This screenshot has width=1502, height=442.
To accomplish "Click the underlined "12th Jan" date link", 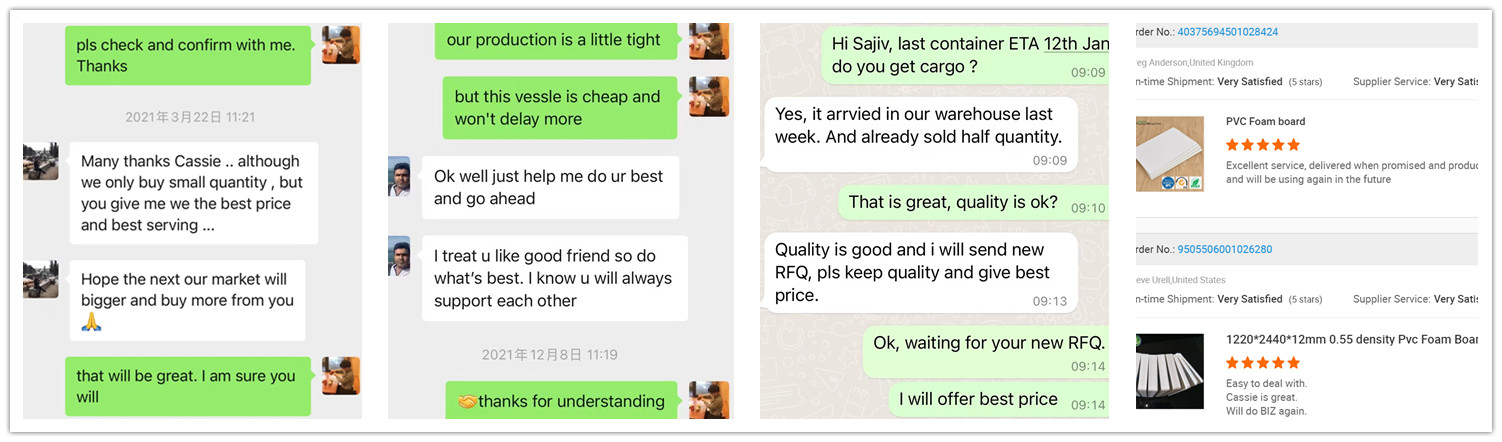I will 1076,44.
